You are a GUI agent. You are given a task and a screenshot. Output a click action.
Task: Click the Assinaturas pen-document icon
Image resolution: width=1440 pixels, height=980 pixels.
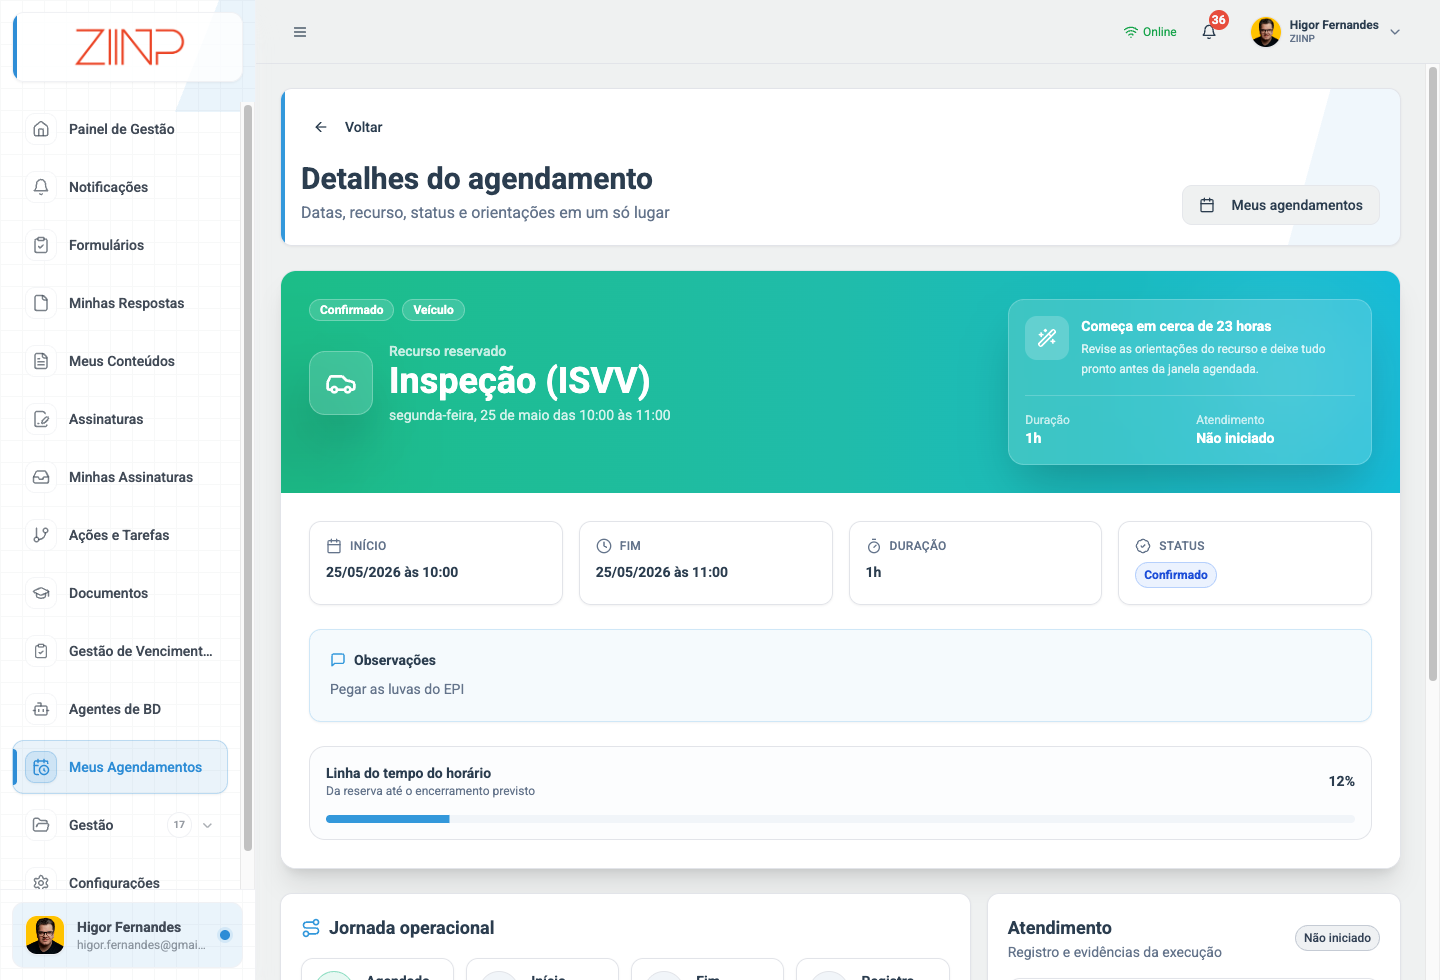click(x=41, y=419)
